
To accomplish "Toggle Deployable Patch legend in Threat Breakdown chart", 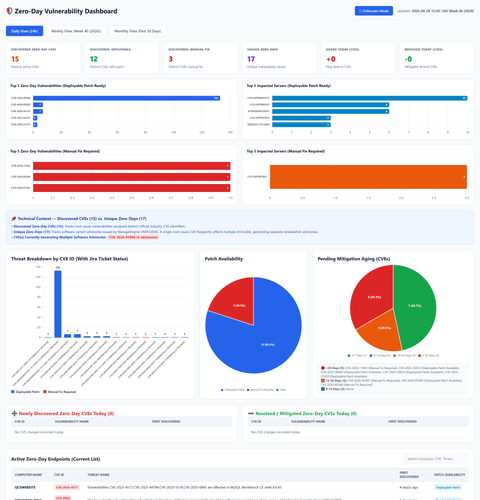I will click(x=25, y=392).
